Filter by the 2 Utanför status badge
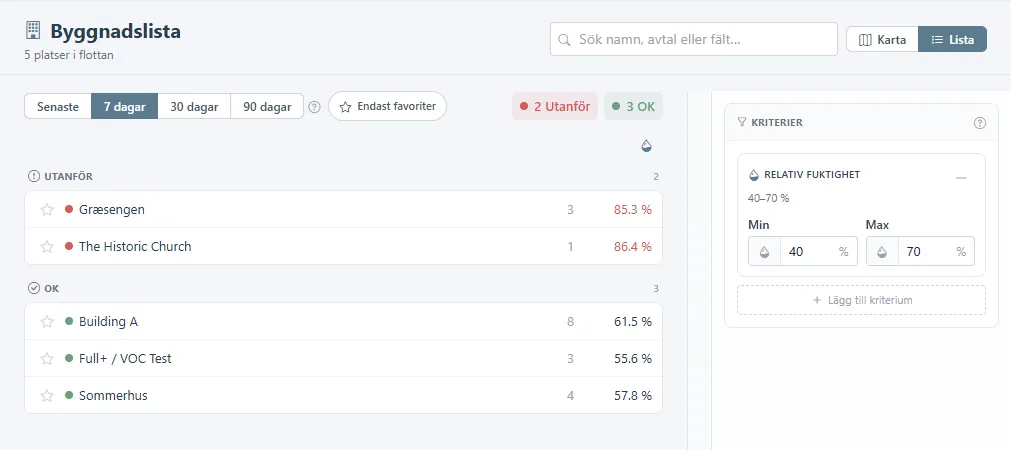 point(555,106)
